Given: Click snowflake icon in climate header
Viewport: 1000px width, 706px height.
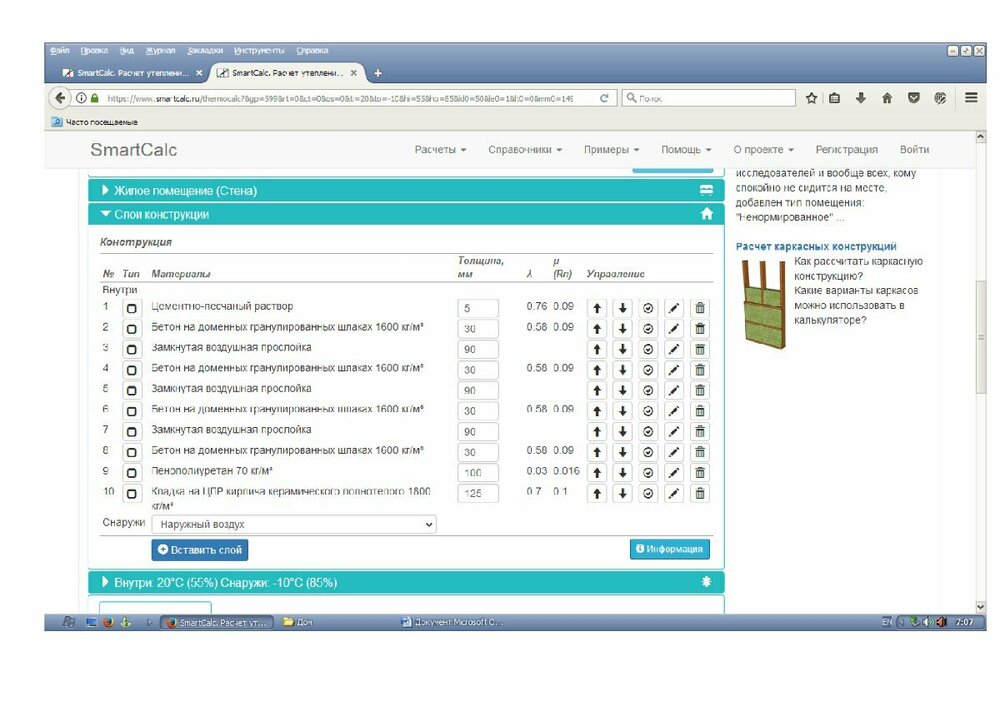Looking at the screenshot, I should coord(706,582).
